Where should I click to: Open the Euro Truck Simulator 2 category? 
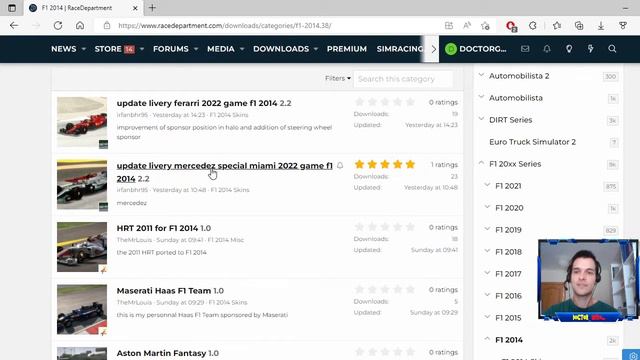tap(532, 142)
